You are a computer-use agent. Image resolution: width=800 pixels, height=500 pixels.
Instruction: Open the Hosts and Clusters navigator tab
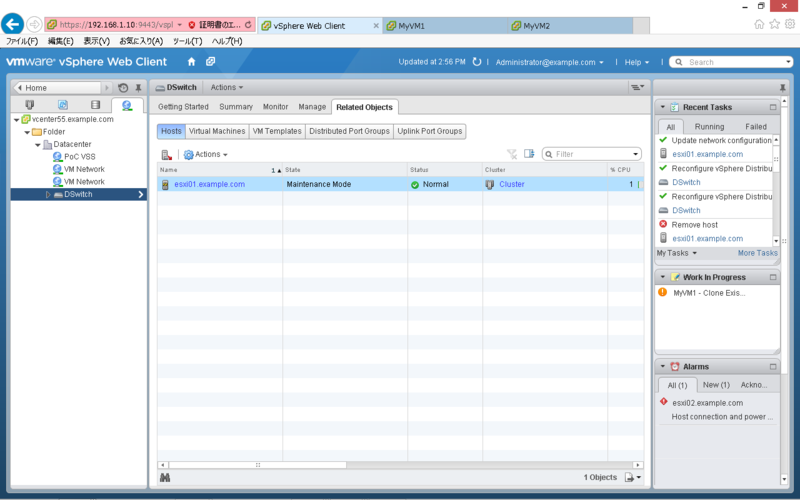tap(30, 105)
